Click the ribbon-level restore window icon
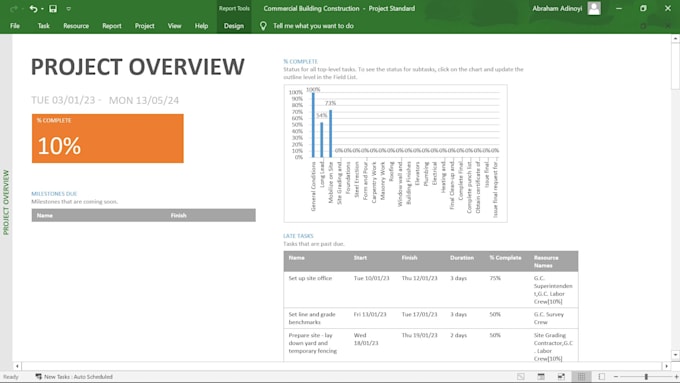 (644, 26)
